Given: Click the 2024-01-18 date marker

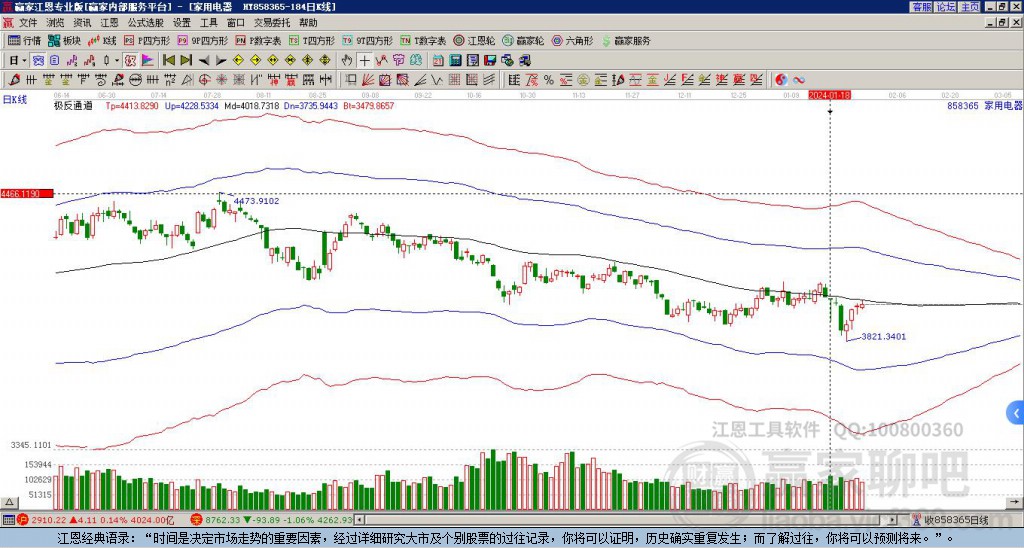Looking at the screenshot, I should pyautogui.click(x=829, y=95).
